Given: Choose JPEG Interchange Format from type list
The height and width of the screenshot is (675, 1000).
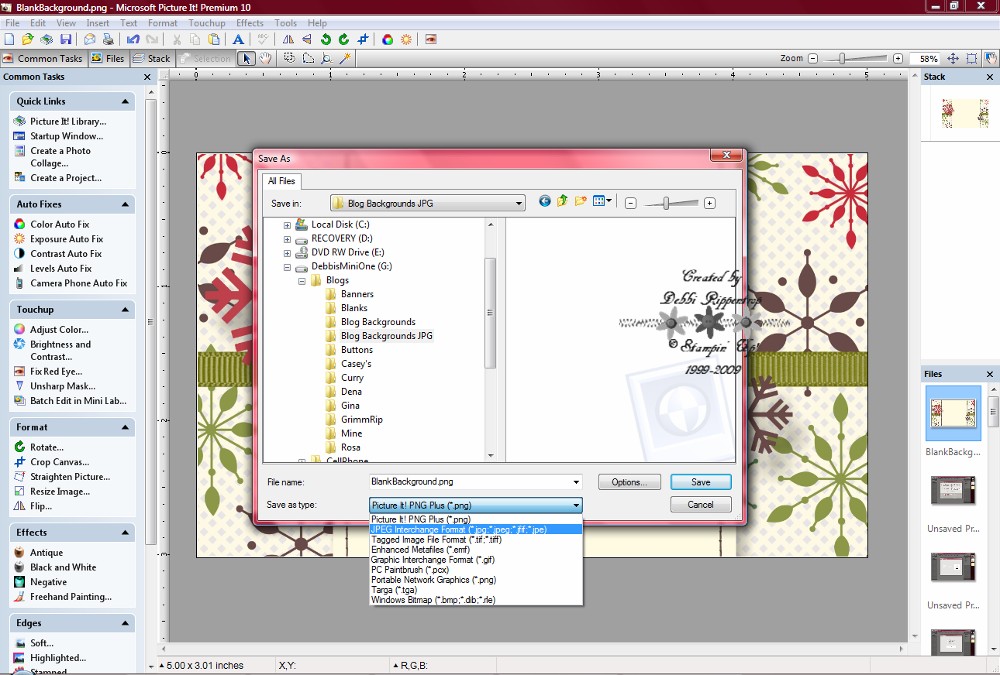Looking at the screenshot, I should 476,530.
